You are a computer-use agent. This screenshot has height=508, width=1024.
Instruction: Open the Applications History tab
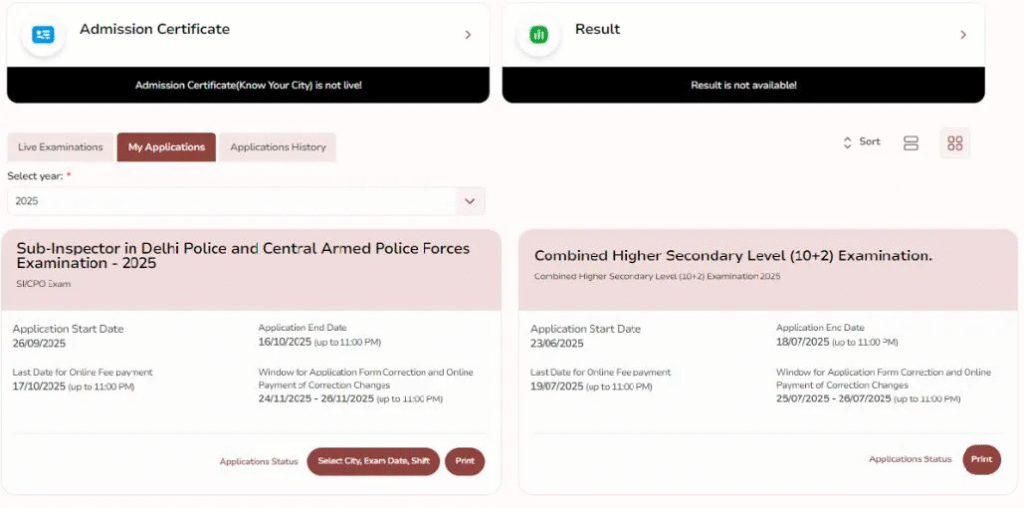click(278, 147)
